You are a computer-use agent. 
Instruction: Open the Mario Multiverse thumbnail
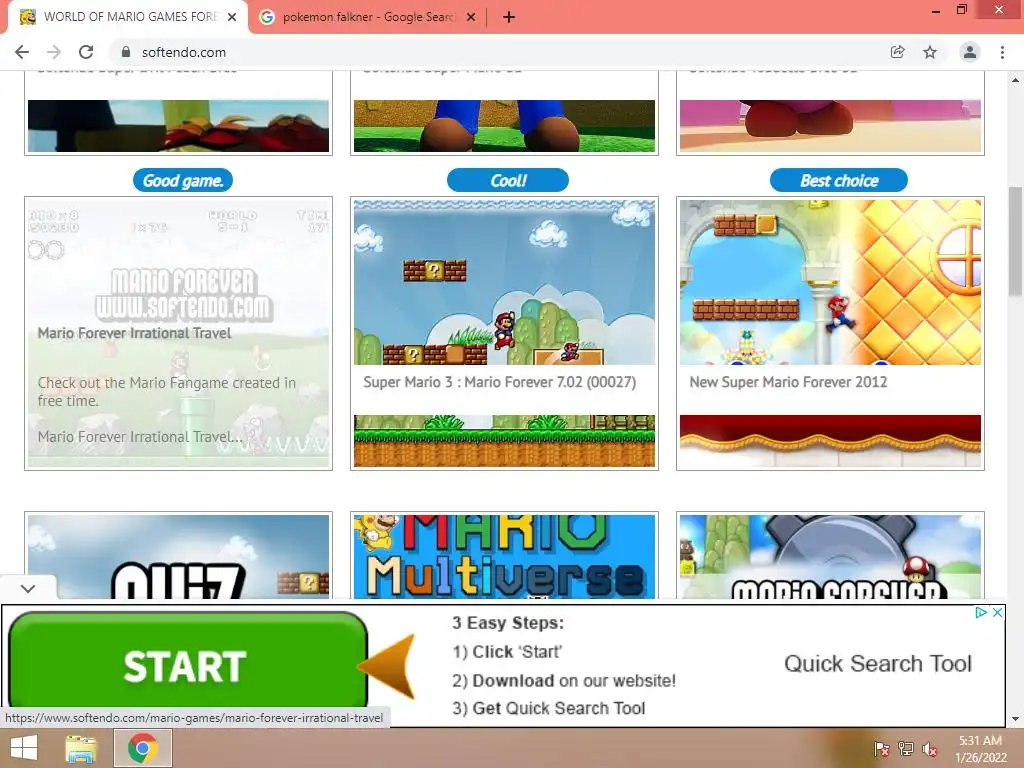click(x=504, y=556)
